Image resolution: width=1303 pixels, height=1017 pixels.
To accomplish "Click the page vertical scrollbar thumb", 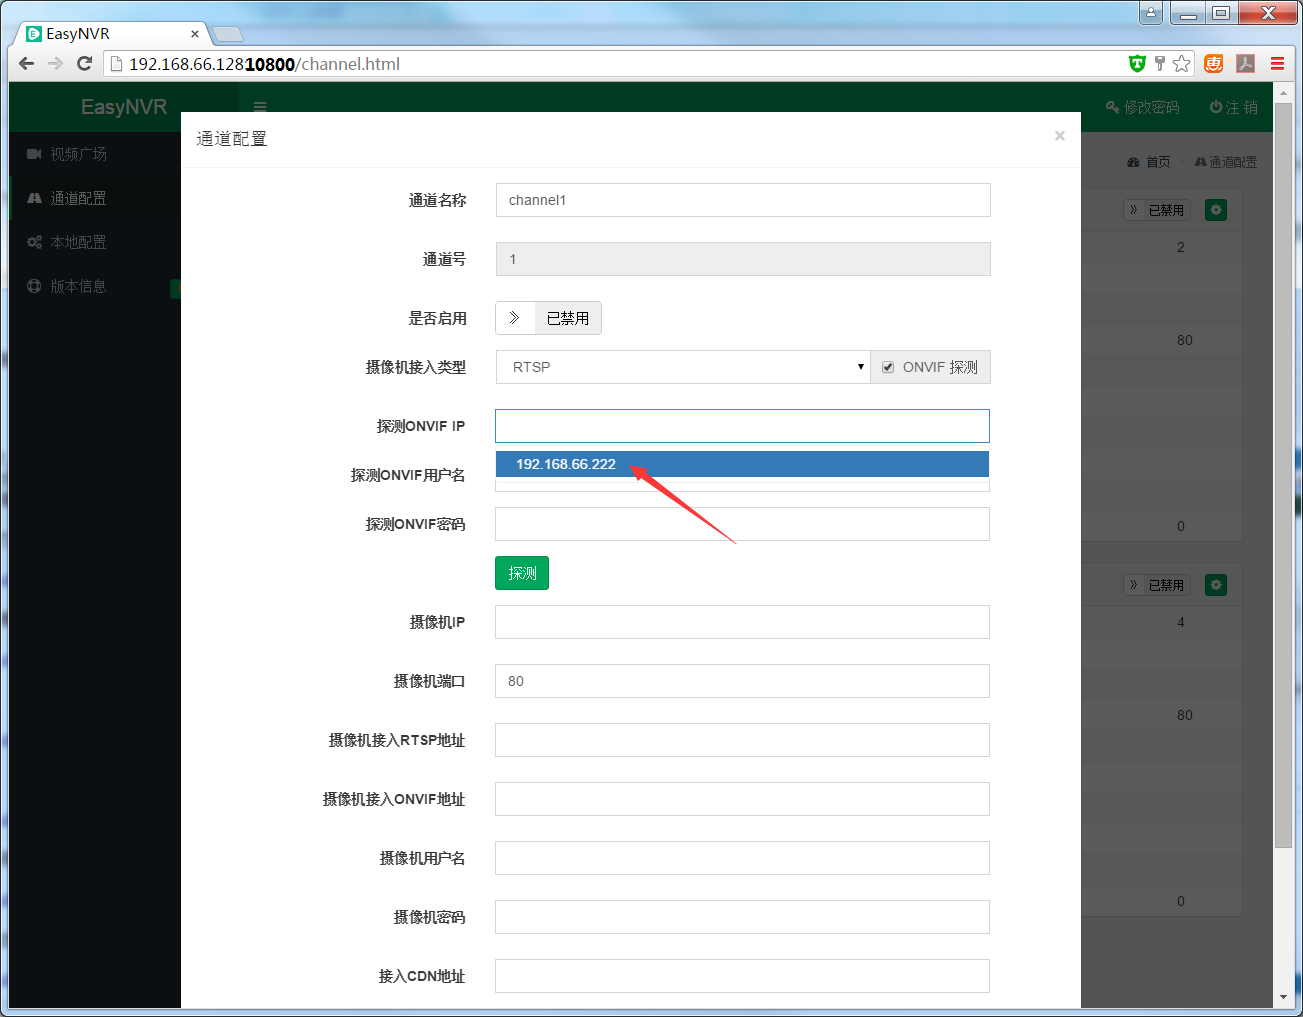I will coord(1283,475).
